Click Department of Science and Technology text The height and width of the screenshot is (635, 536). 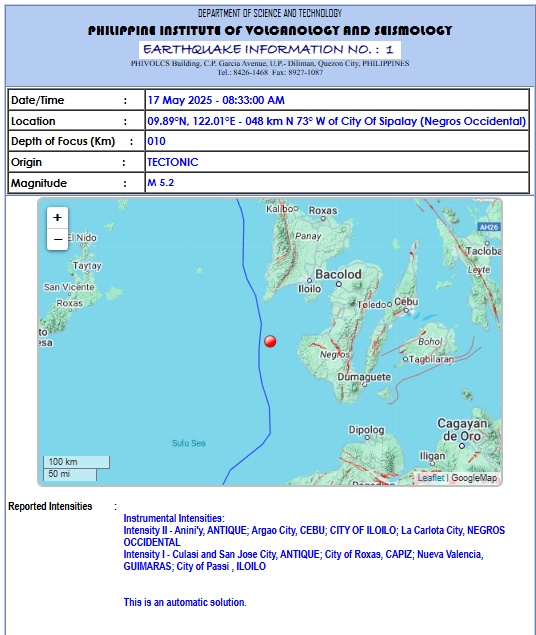pos(270,13)
